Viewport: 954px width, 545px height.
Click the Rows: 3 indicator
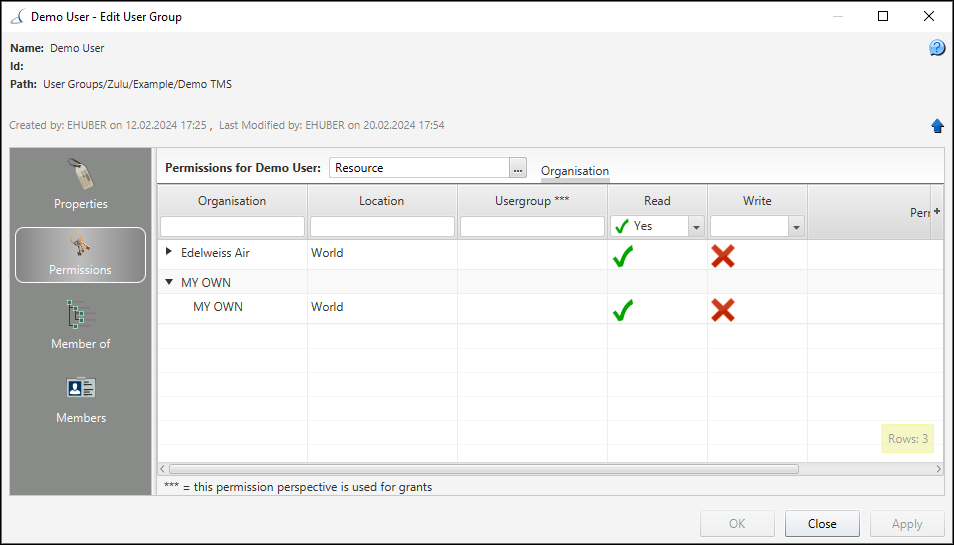point(908,439)
